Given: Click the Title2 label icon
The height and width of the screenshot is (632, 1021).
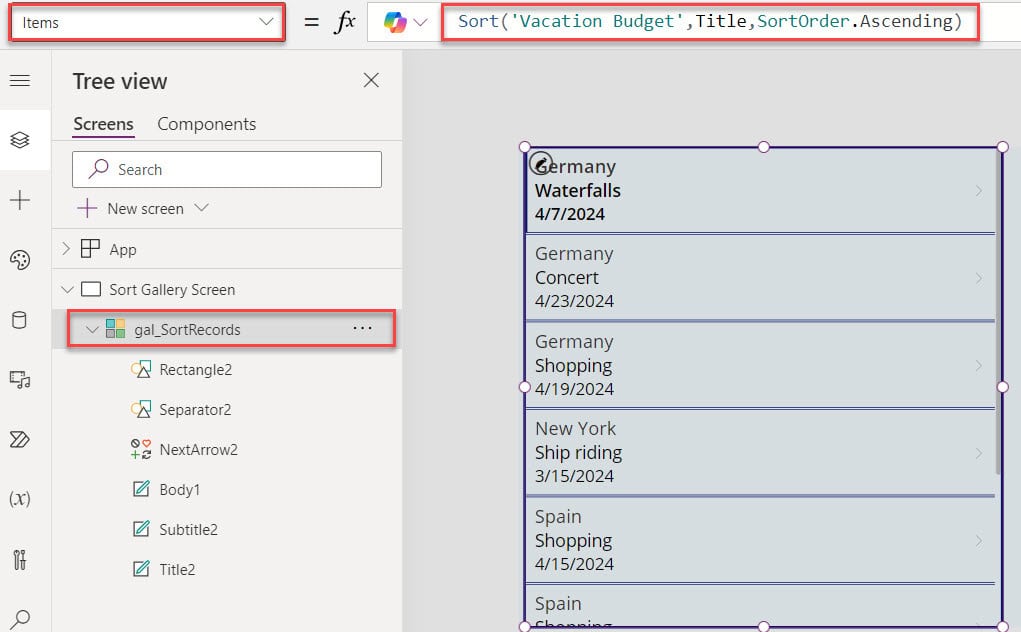Looking at the screenshot, I should point(141,569).
